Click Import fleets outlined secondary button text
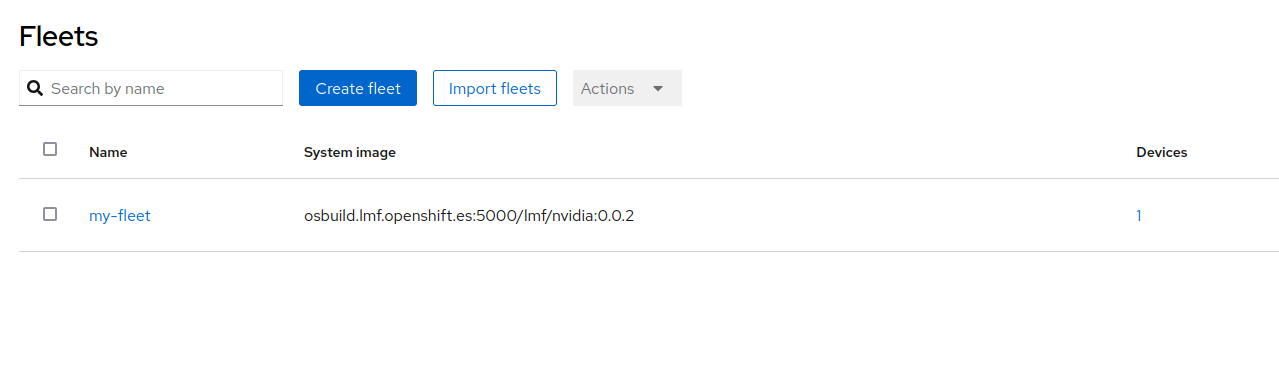The height and width of the screenshot is (381, 1279). pos(495,88)
